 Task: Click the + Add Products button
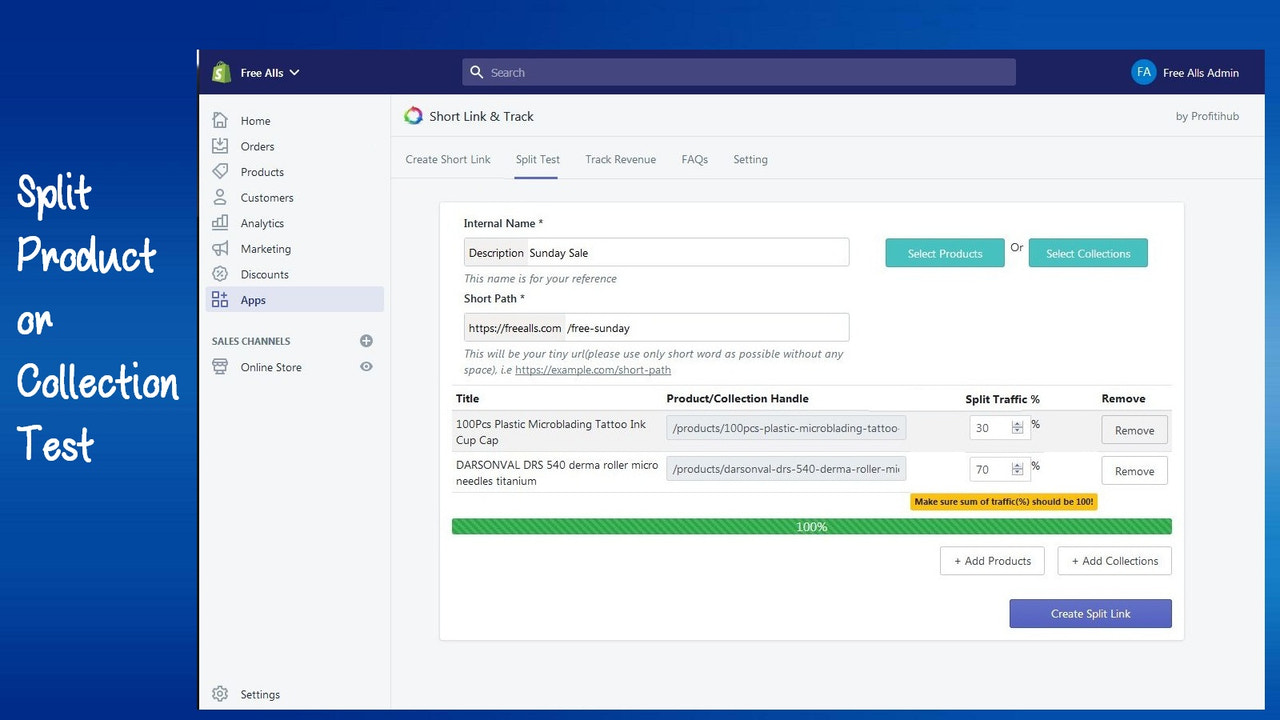(x=992, y=561)
